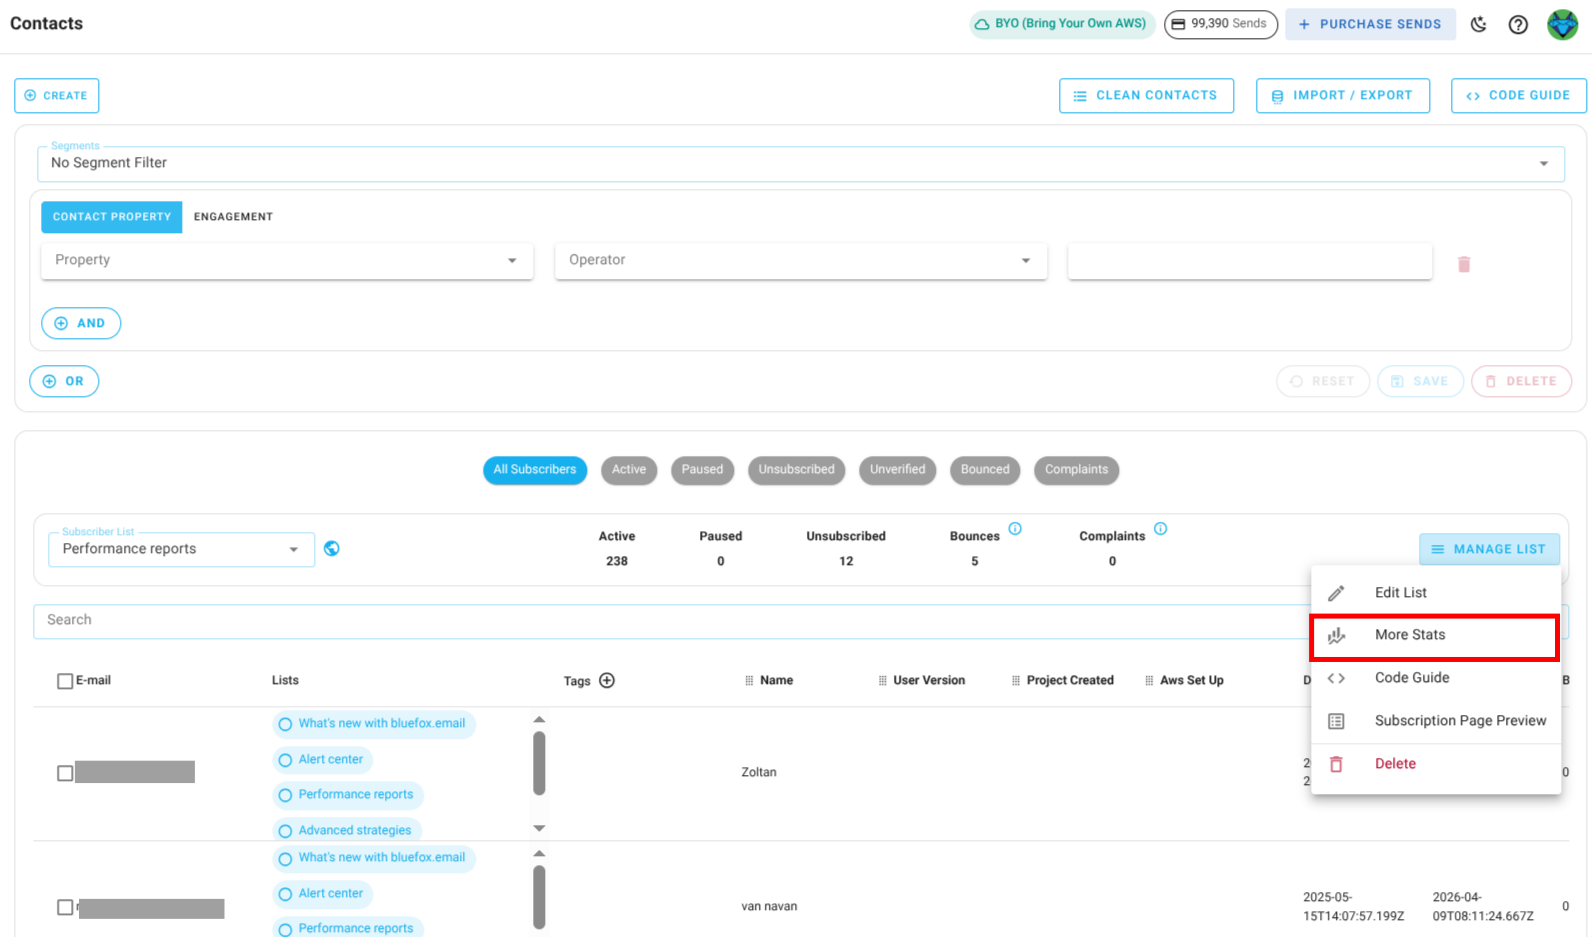Select Subscription Page Preview menu item
This screenshot has height=937, width=1592.
pos(1459,721)
